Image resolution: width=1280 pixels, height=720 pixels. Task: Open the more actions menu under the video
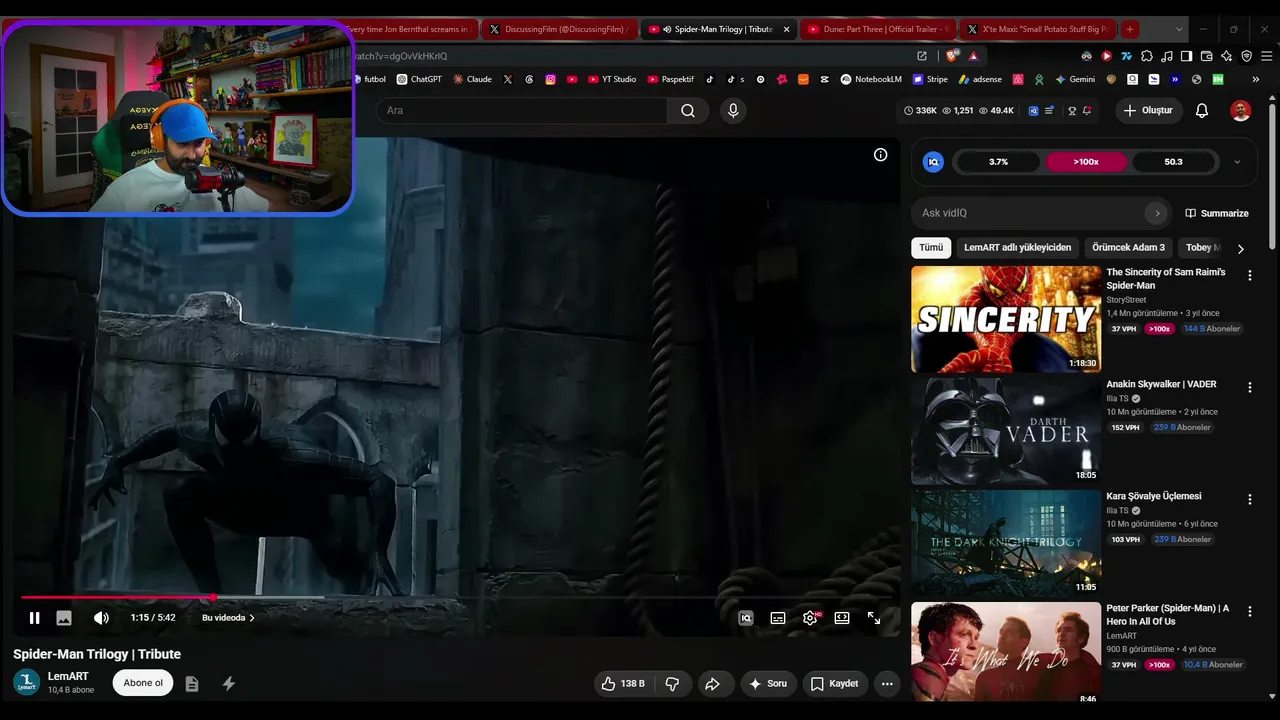click(887, 684)
